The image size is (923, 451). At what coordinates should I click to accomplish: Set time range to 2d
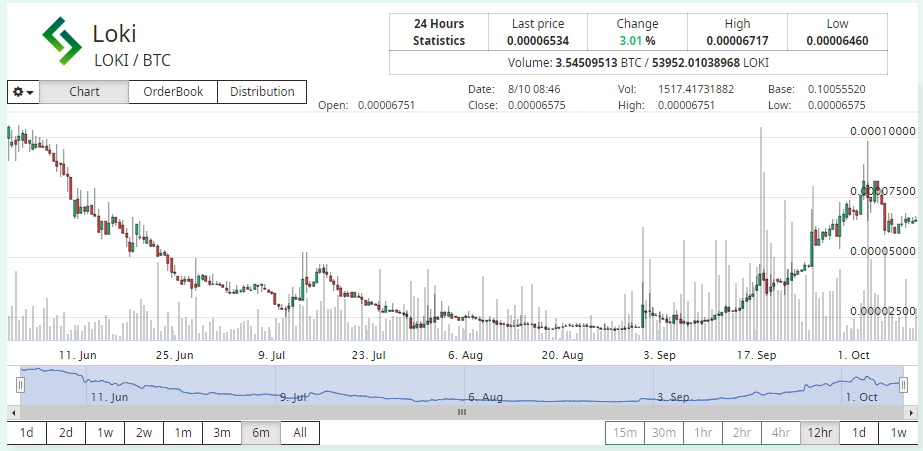pos(66,433)
